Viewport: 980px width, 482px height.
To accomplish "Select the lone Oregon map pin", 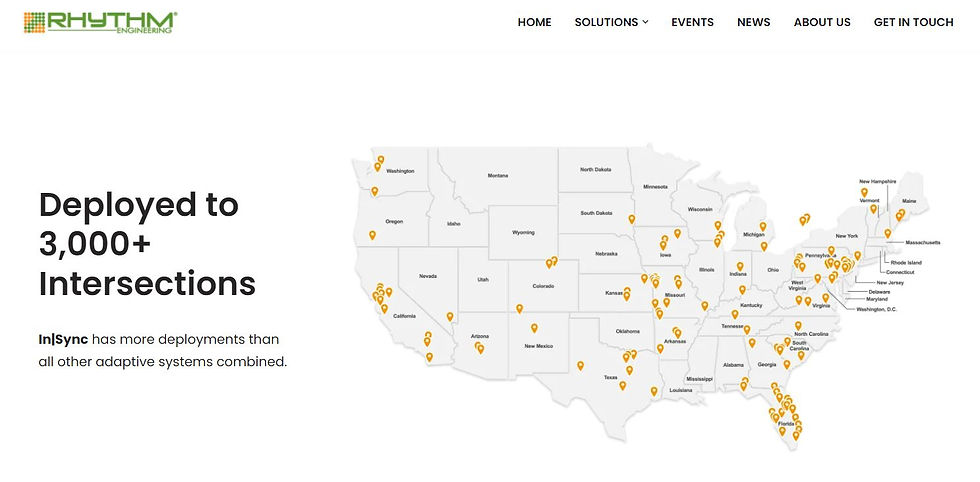I will click(x=372, y=235).
